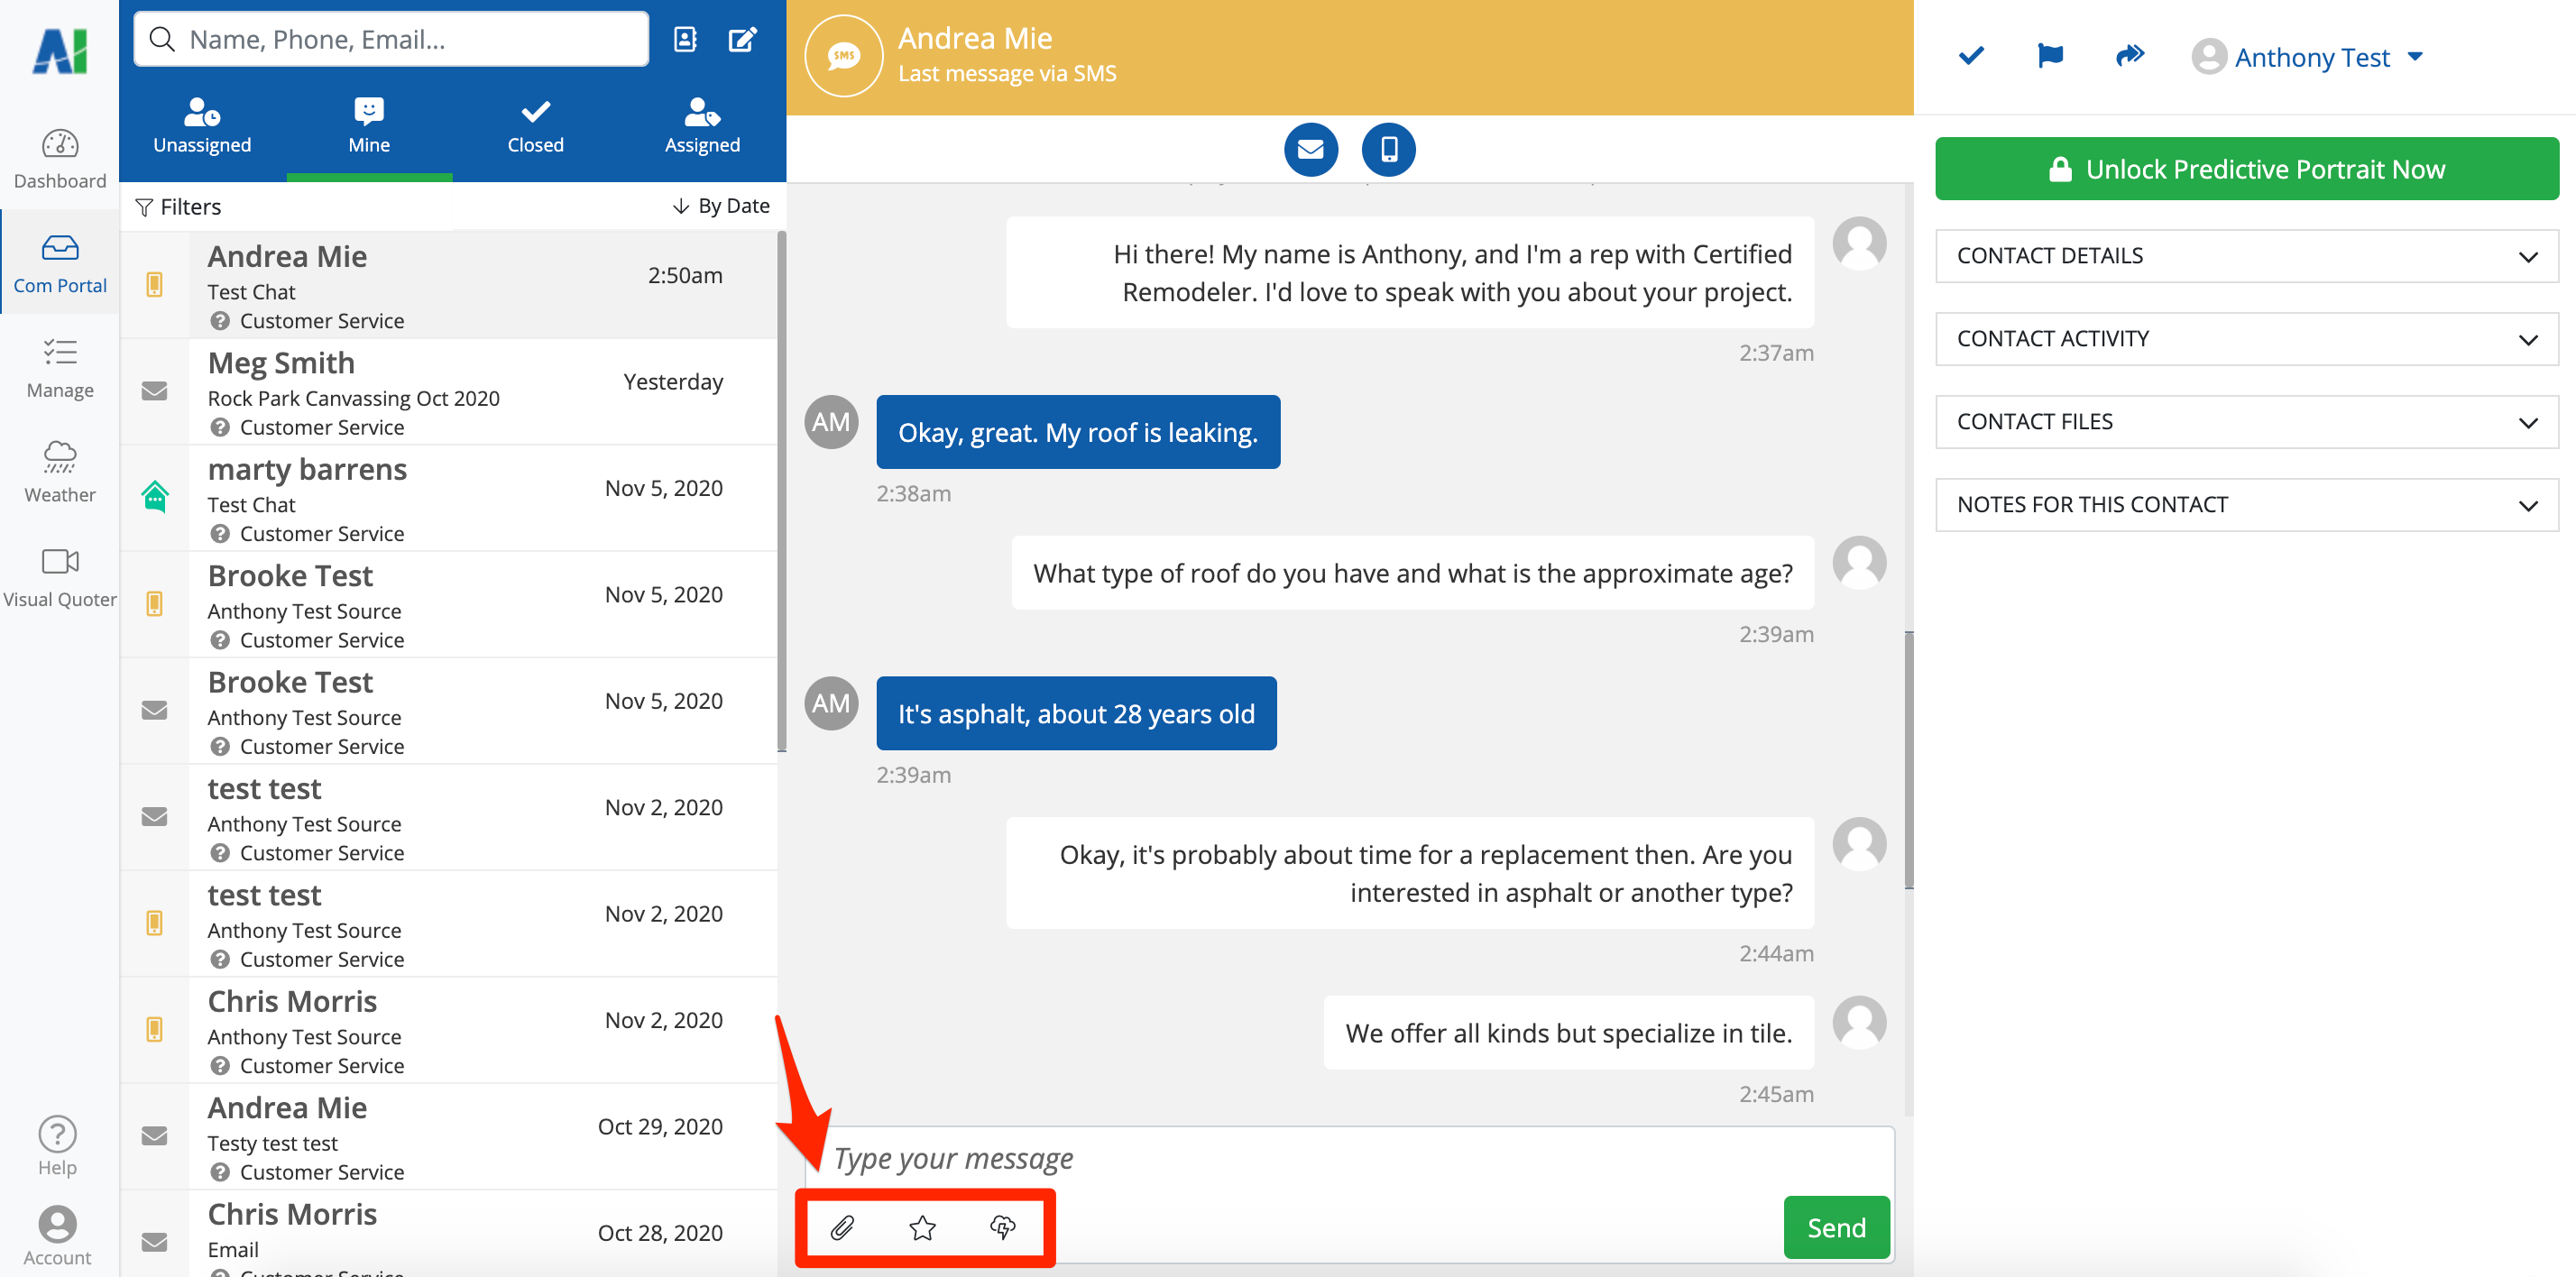Switch to the Unassigned tab
The image size is (2576, 1277).
click(x=202, y=126)
